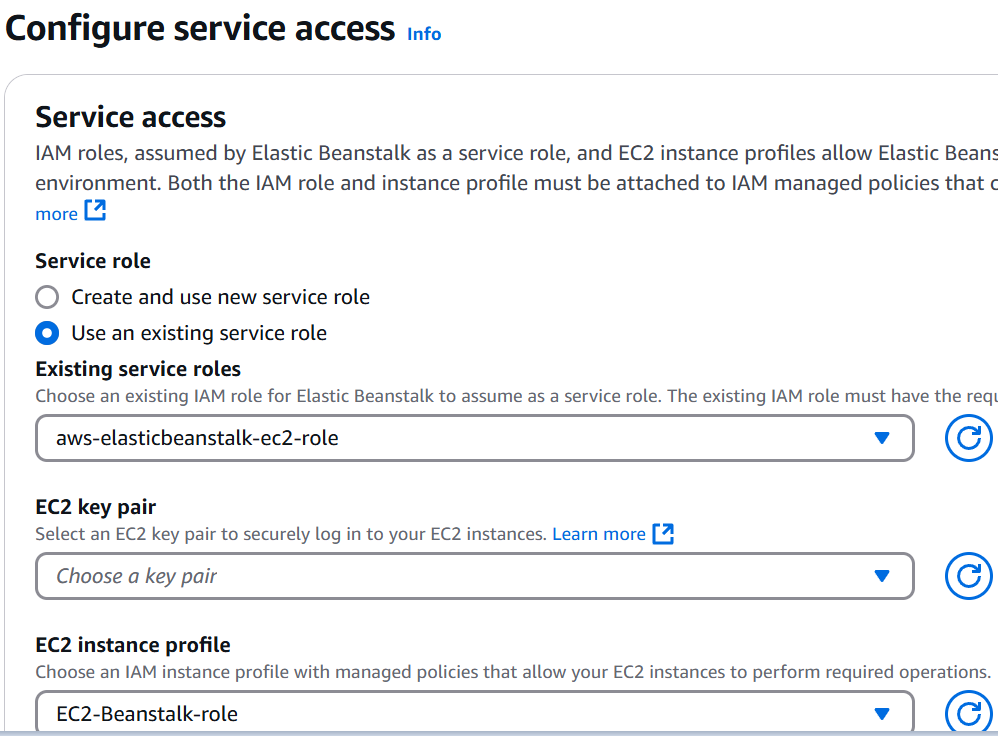Open the Learn more link for EC2 key pair
Viewport: 998px width, 736px height.
[599, 534]
